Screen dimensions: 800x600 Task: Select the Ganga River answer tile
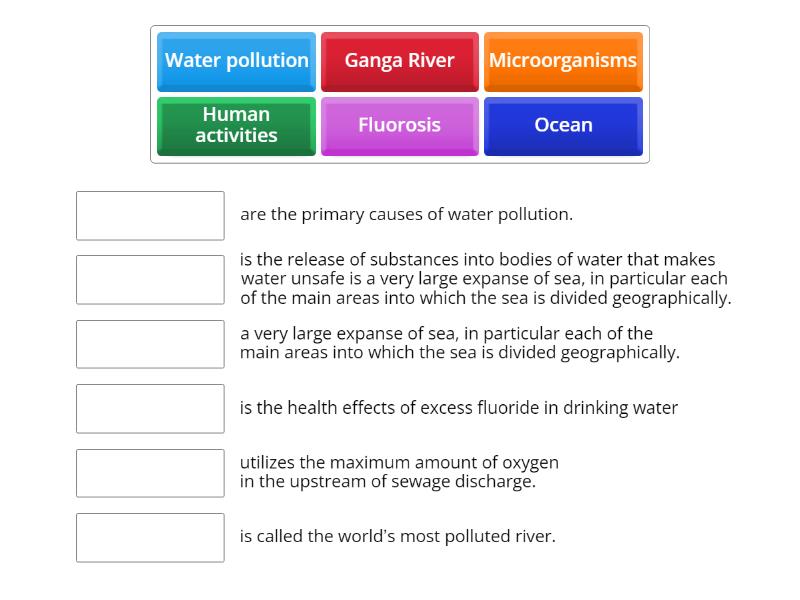tap(399, 61)
